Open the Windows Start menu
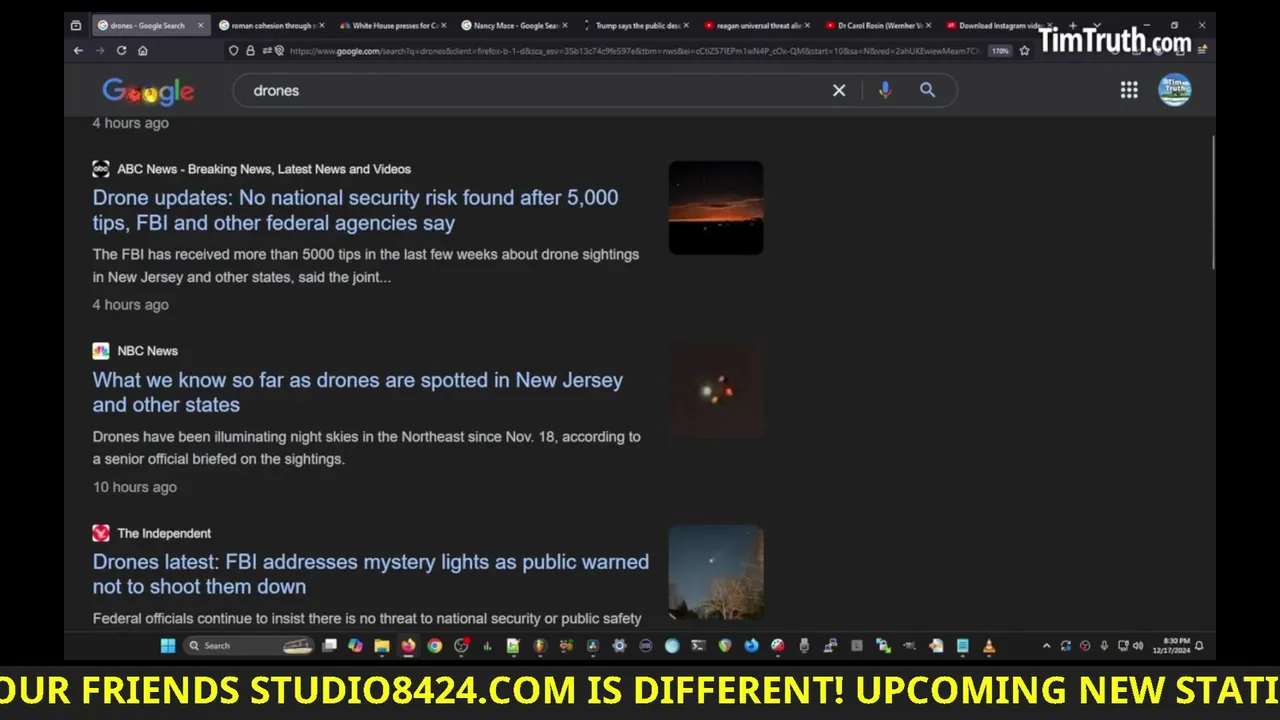The width and height of the screenshot is (1280, 720). coord(167,646)
